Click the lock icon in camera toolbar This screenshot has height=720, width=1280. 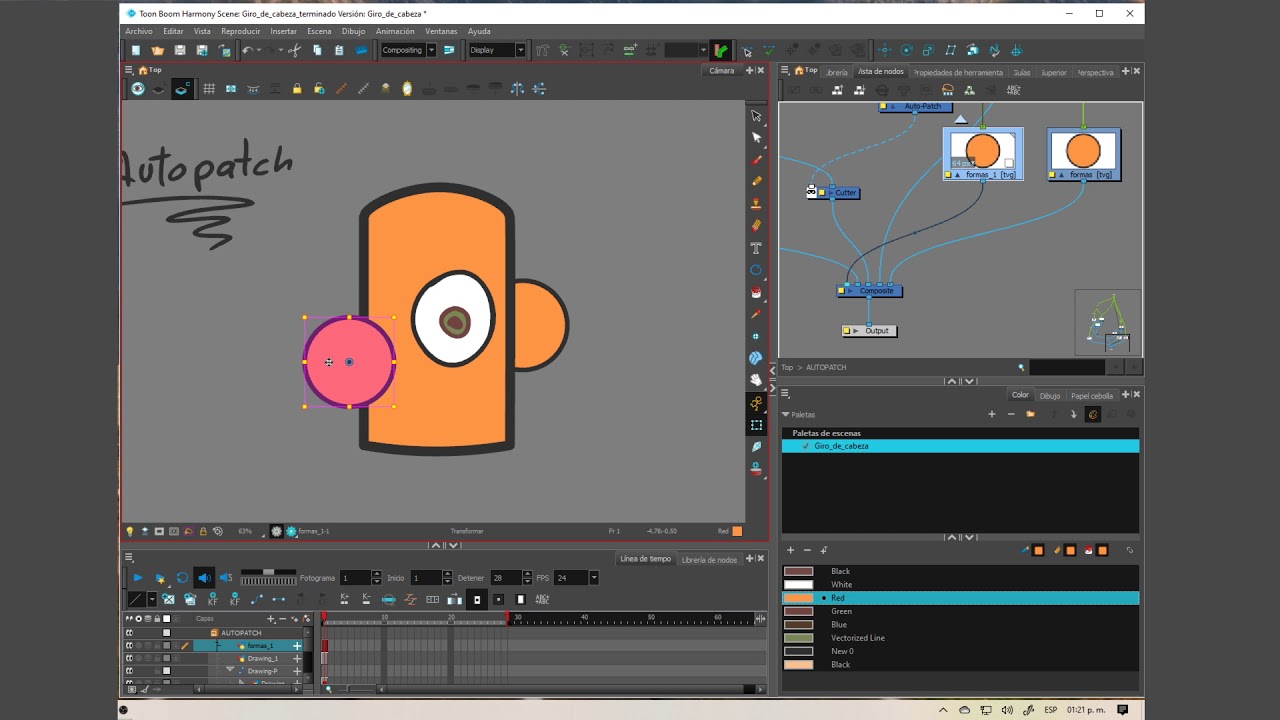click(297, 89)
